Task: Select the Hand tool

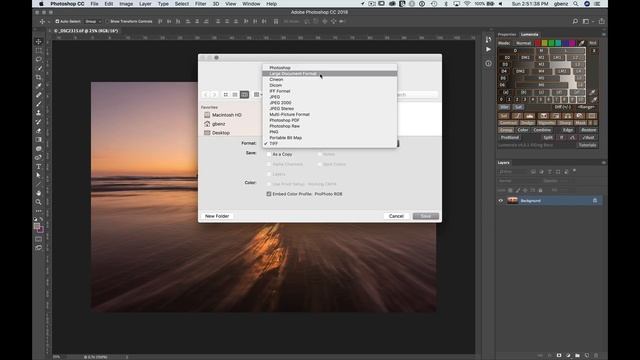Action: pyautogui.click(x=39, y=193)
